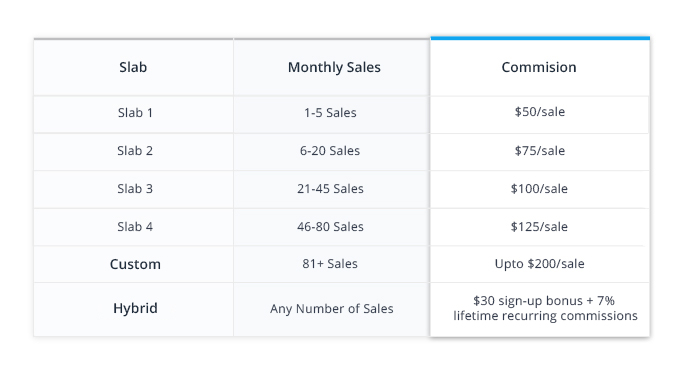Click the 1-5 Sales cell
Viewport: 680px width, 373px height.
click(330, 113)
